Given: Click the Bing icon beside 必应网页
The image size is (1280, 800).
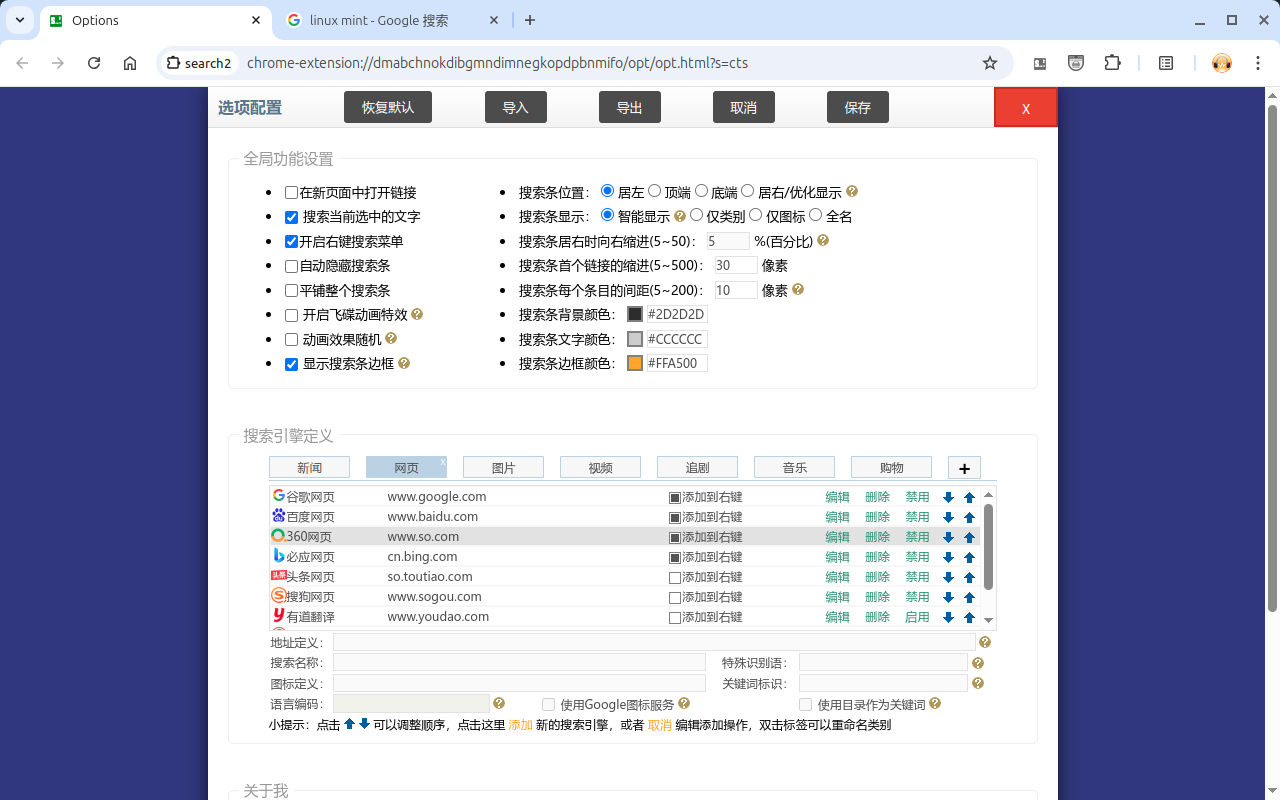Looking at the screenshot, I should pos(278,555).
